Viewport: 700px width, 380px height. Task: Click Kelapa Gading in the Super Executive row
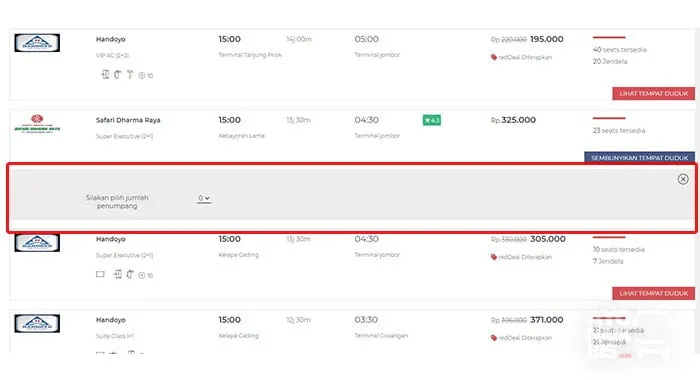click(x=238, y=255)
